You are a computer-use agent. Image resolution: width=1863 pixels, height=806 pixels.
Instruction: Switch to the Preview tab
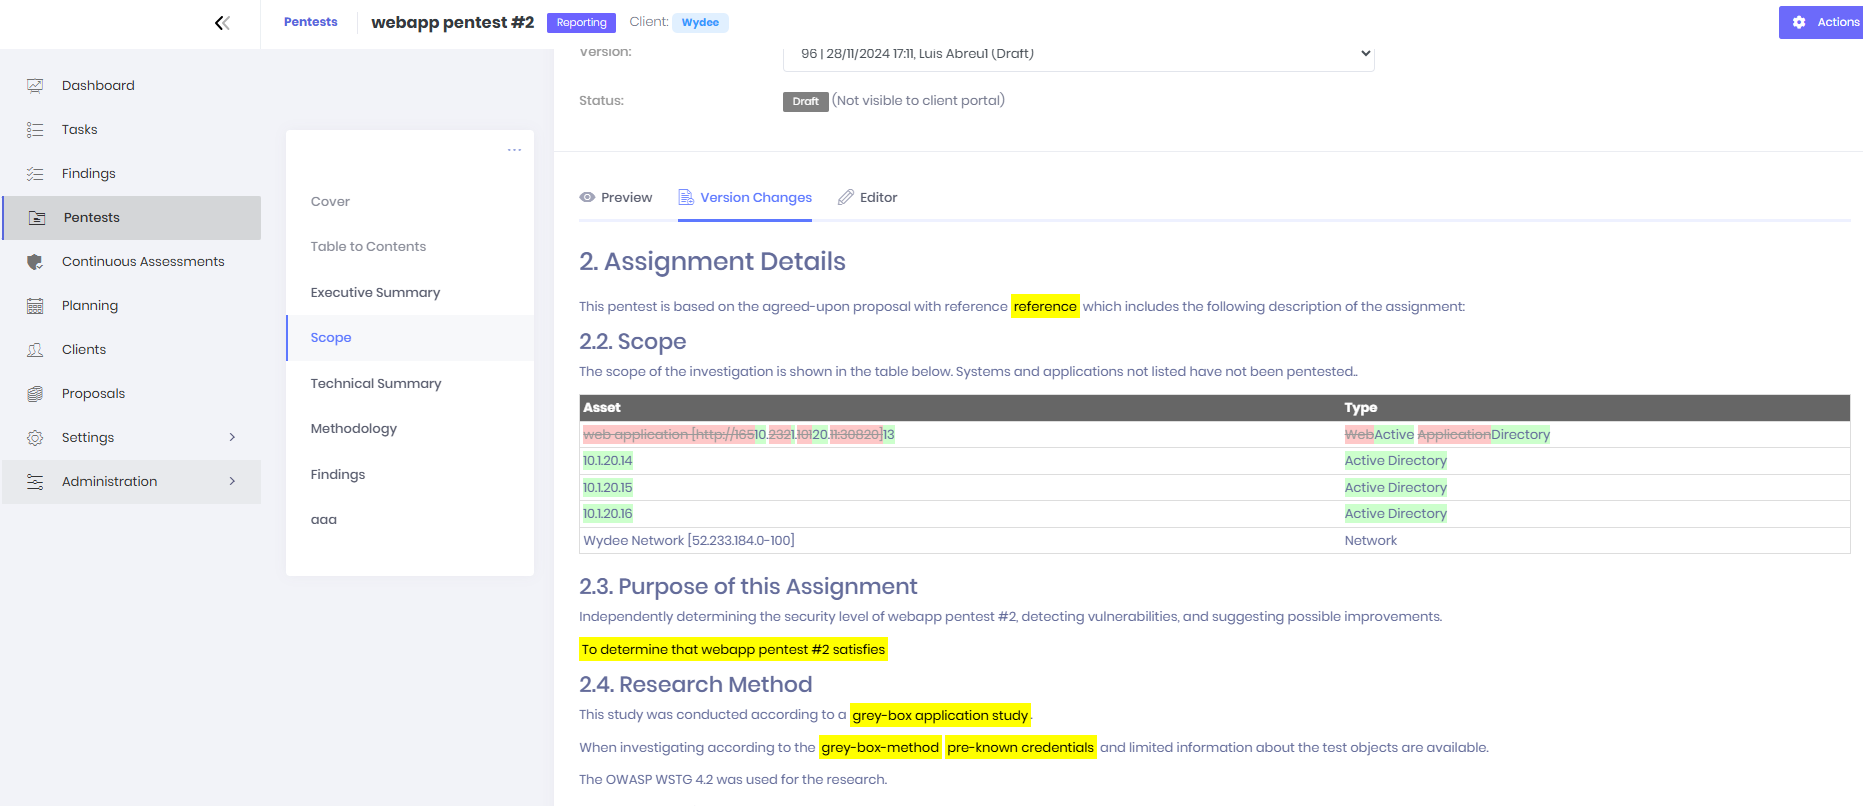tap(616, 198)
